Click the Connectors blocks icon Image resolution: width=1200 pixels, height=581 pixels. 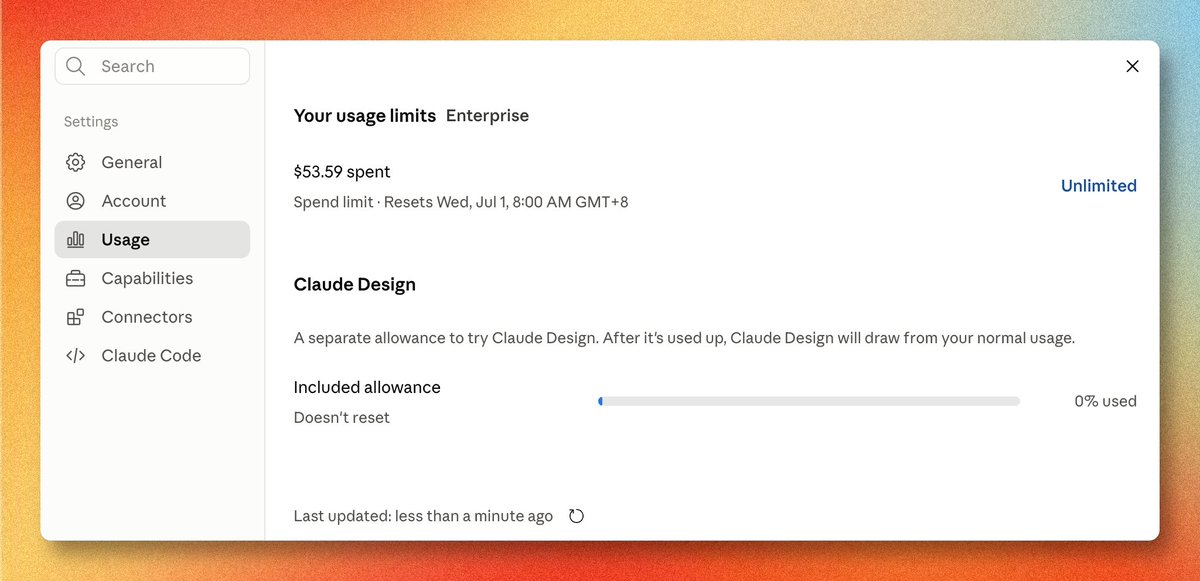tap(75, 317)
